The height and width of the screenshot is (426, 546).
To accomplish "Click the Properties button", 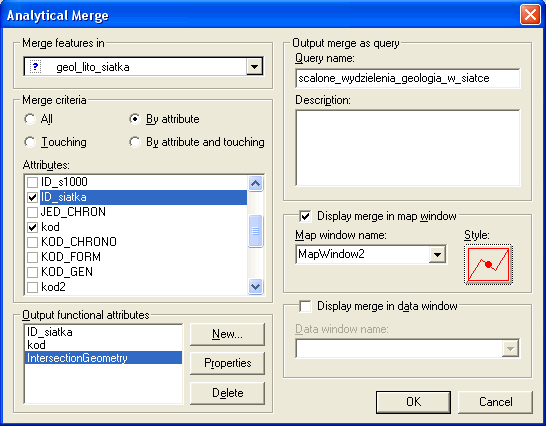I will [227, 363].
